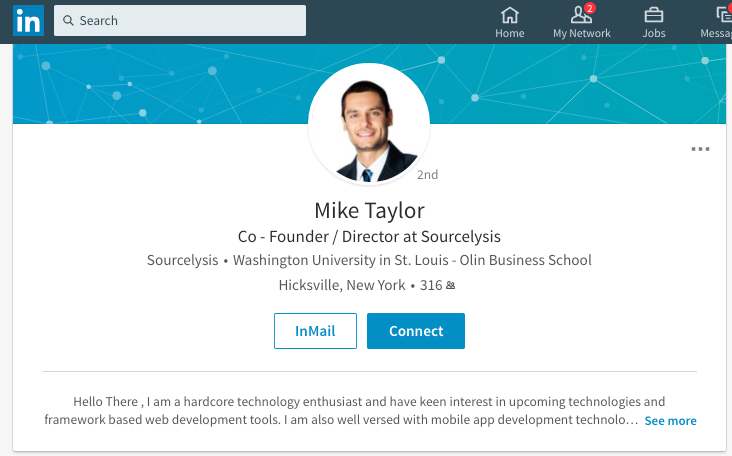Click the 2nd degree connection label

[427, 175]
